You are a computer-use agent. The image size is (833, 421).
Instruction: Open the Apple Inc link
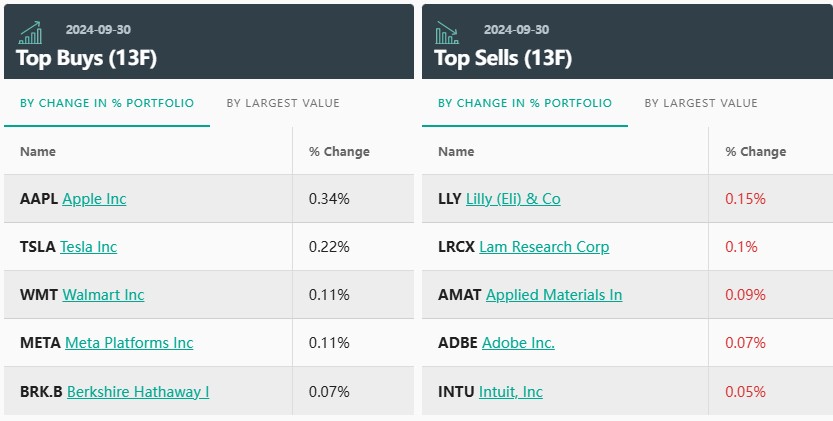(x=94, y=199)
